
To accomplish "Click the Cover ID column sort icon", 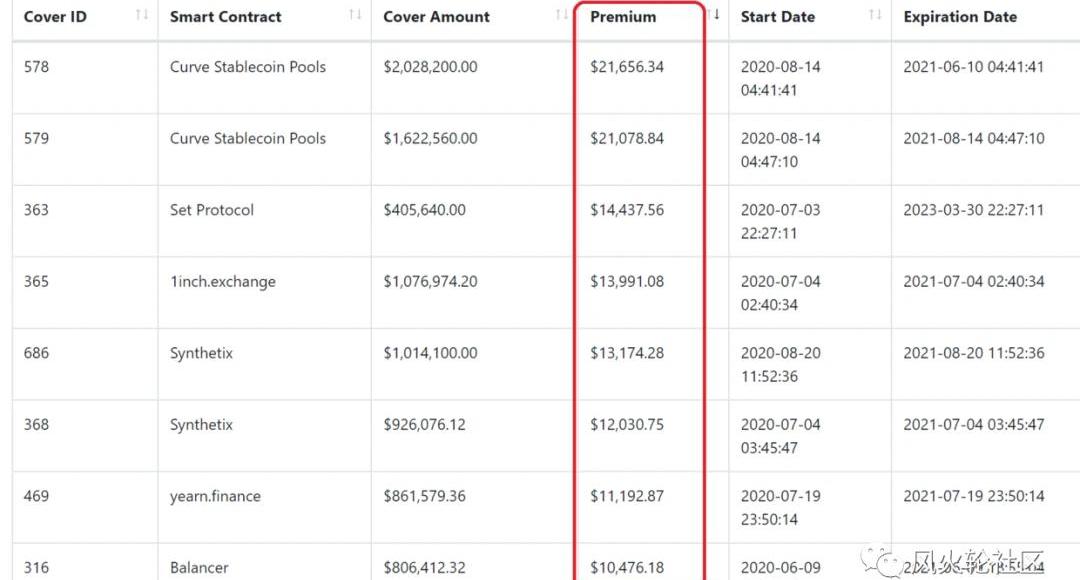I will [x=142, y=15].
